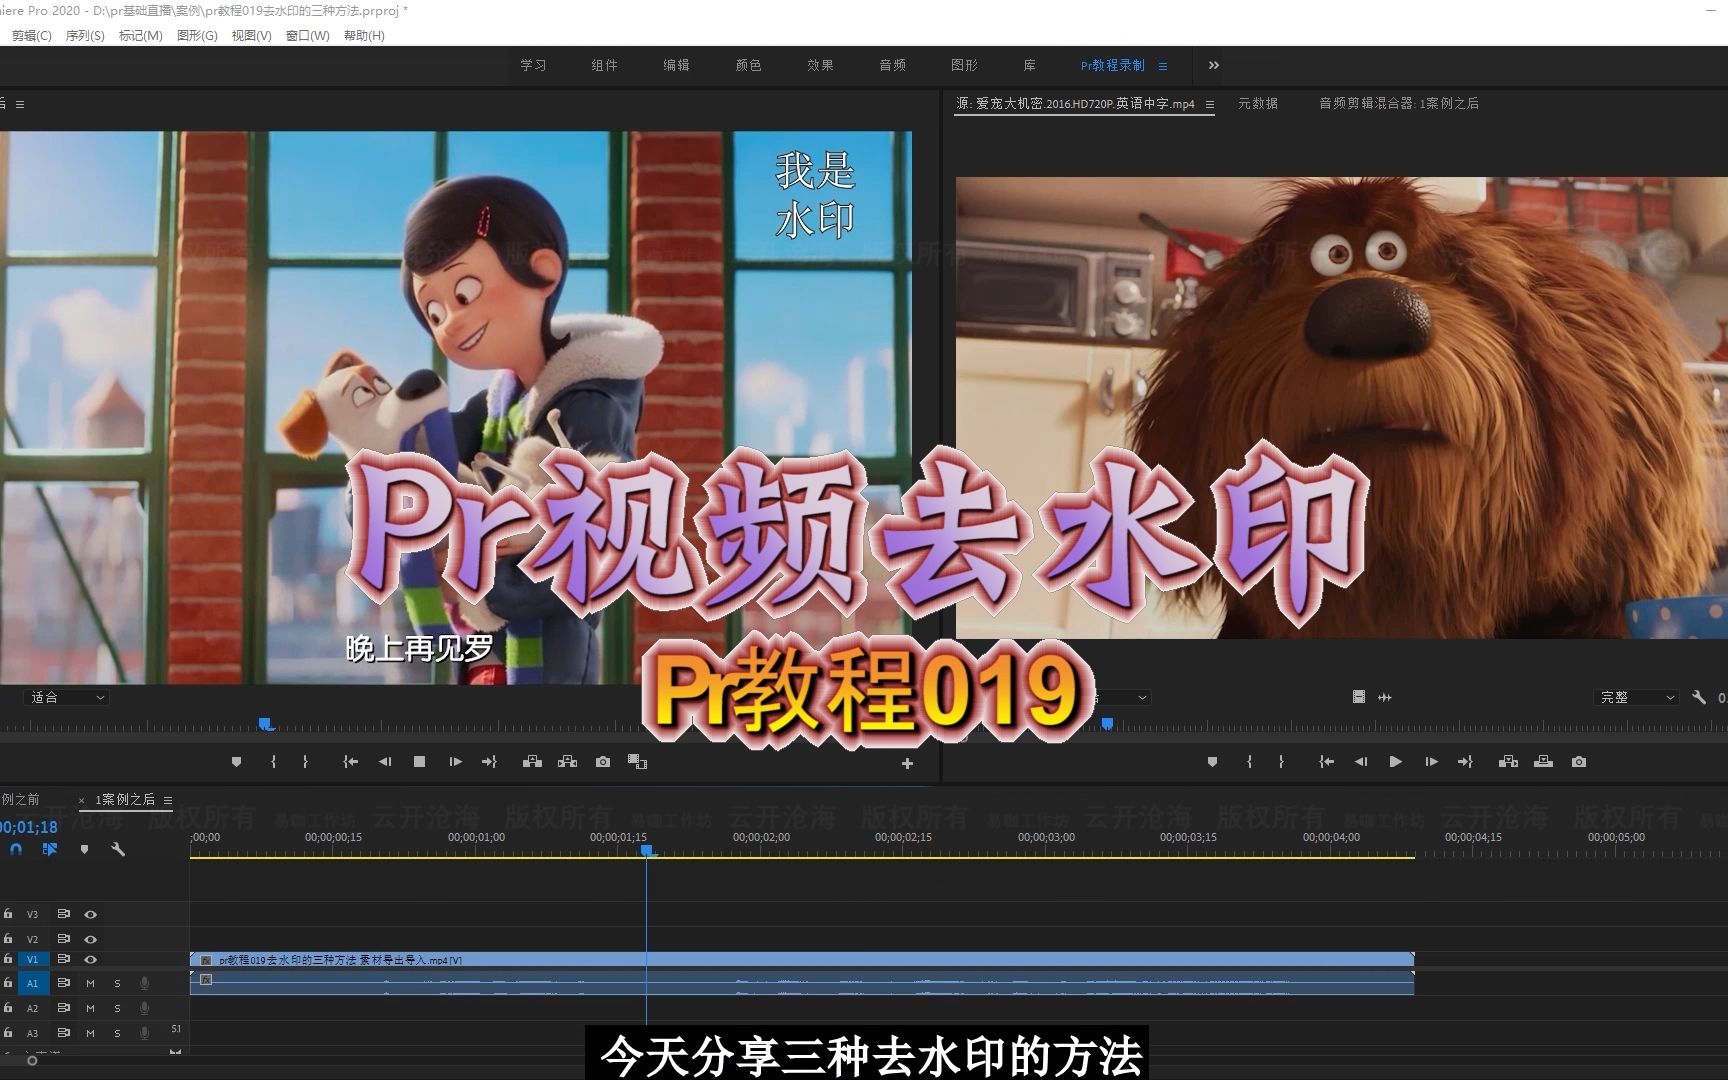Click Drag Video Only filmstrip icon
Viewport: 1728px width, 1080px height.
(x=1359, y=697)
